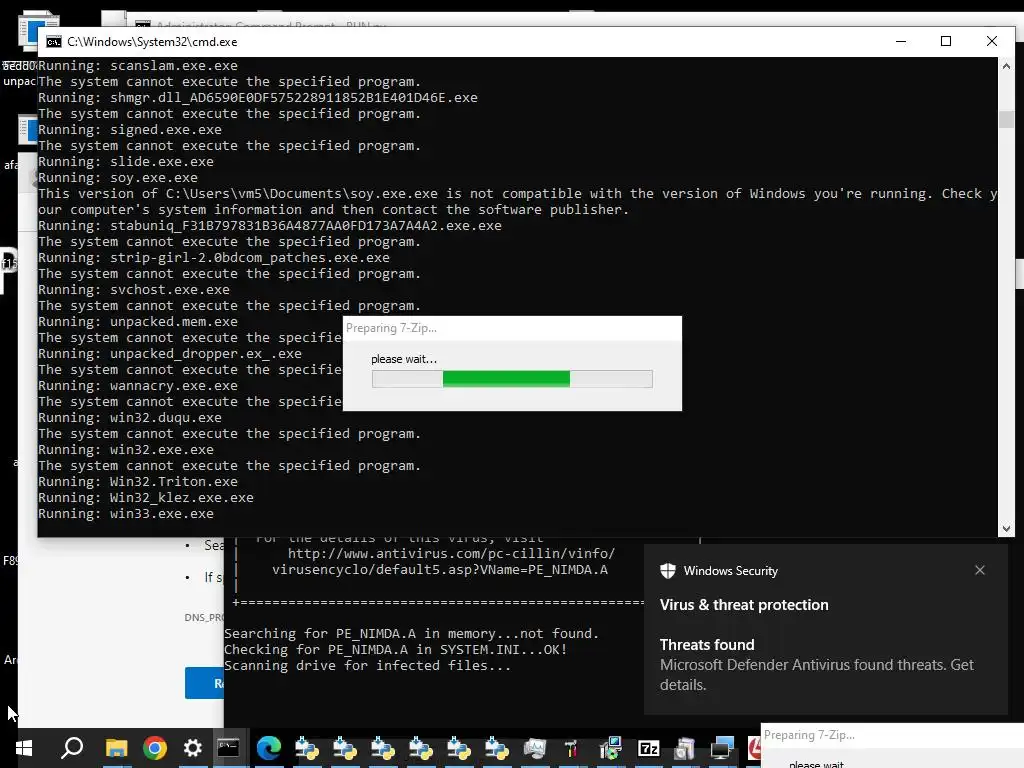1024x768 pixels.
Task: Click 'Running: strip-girl-2.0bdcom_patches.exe.exe' line
Action: [214, 257]
